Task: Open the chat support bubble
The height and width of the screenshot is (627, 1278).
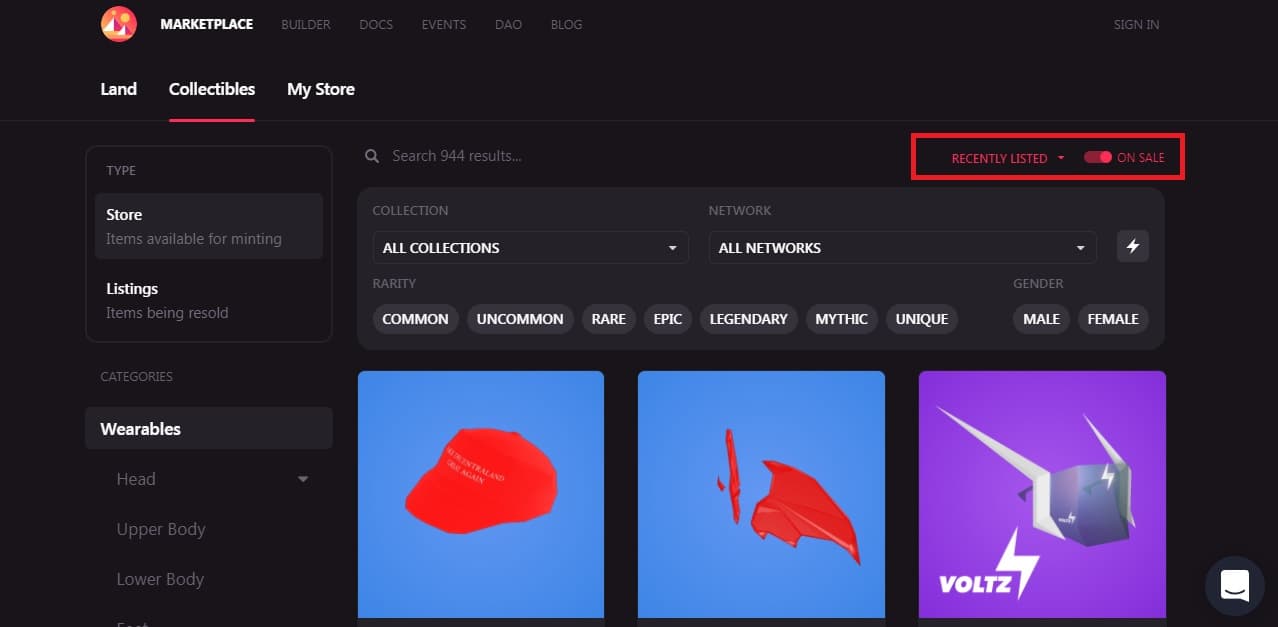Action: 1235,585
